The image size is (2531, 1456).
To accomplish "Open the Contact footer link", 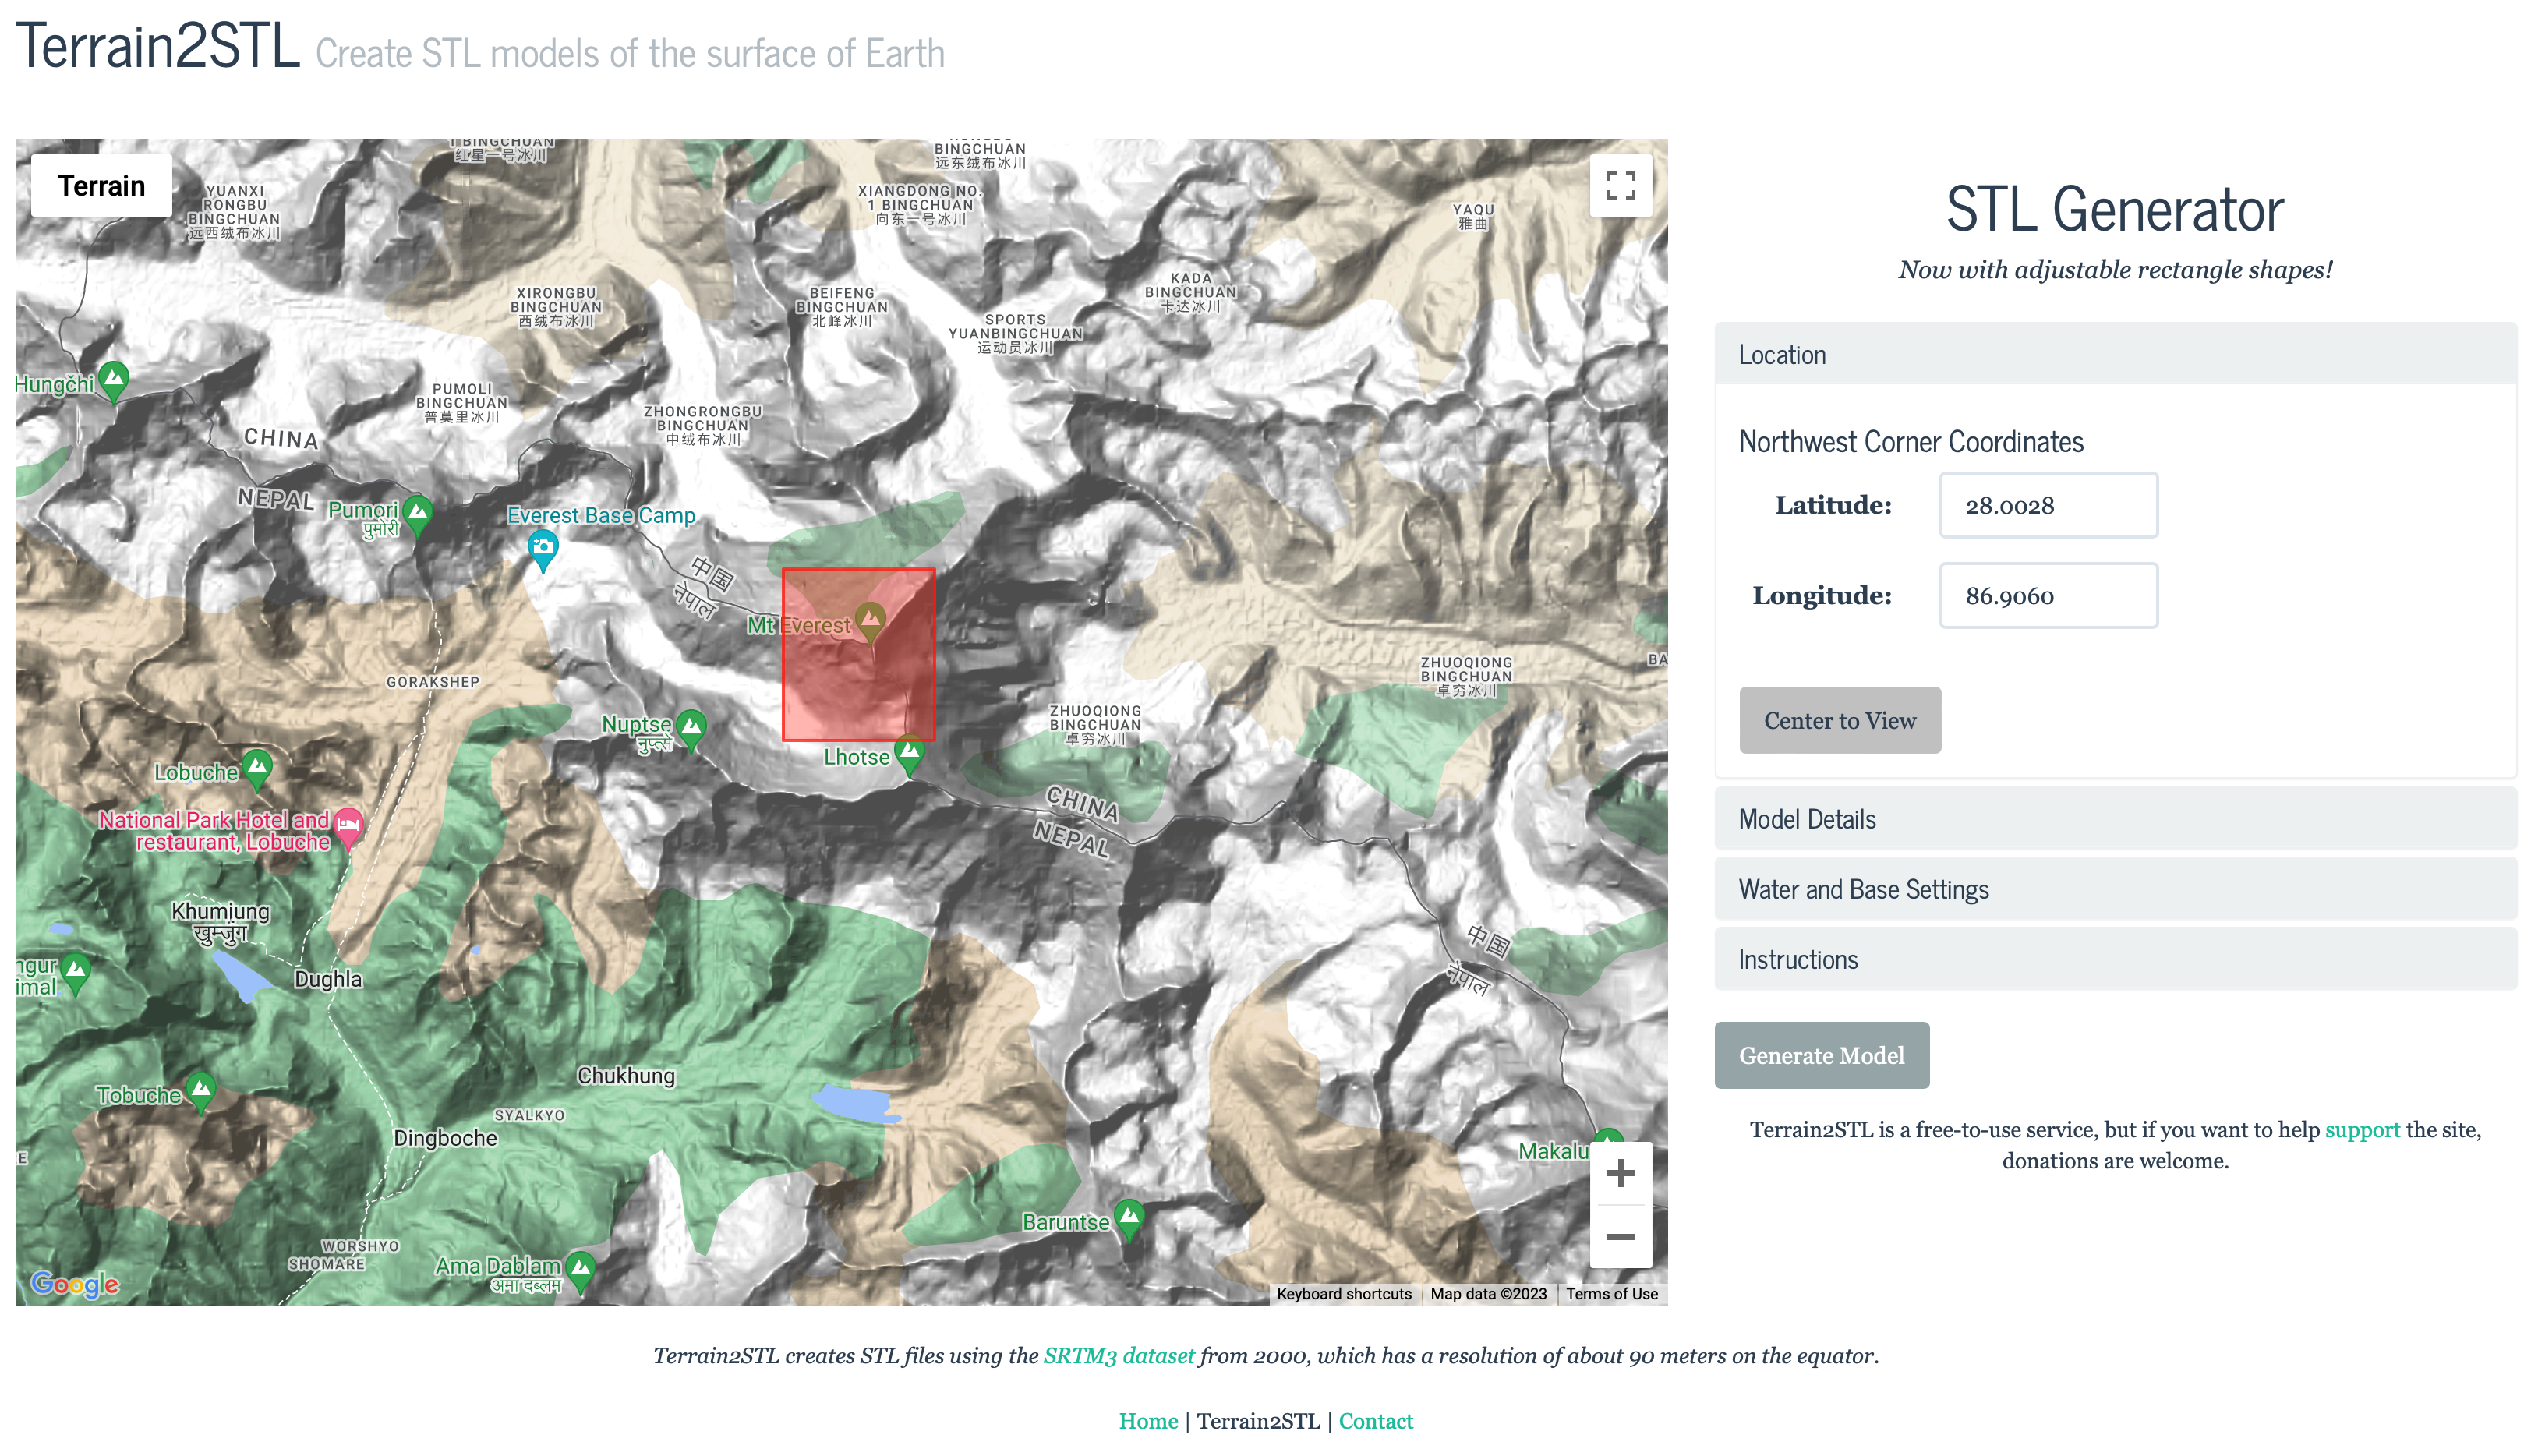I will coord(1374,1420).
